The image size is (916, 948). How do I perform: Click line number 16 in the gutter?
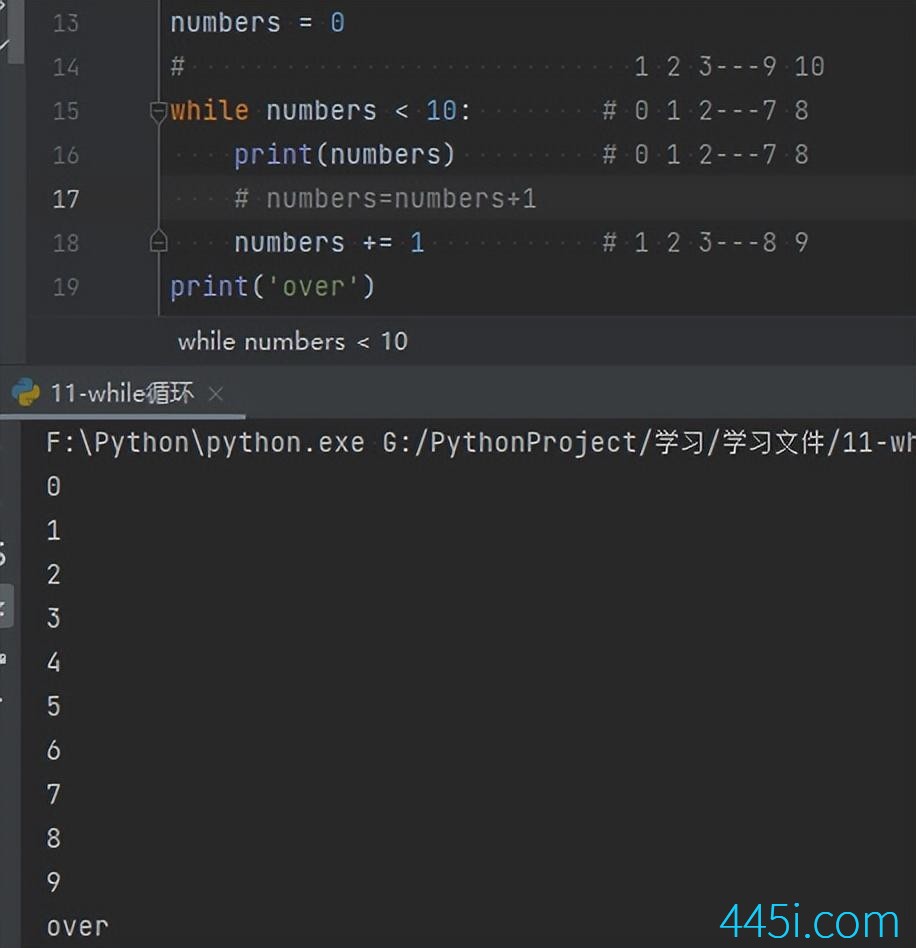click(66, 155)
